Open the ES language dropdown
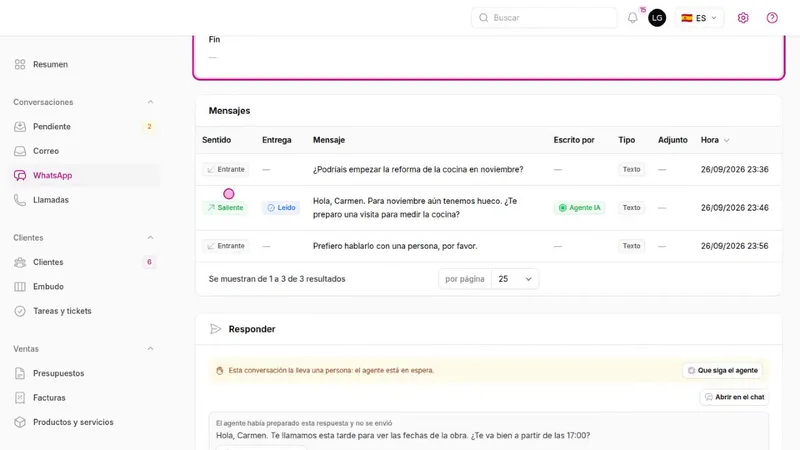This screenshot has width=800, height=450. coord(699,18)
